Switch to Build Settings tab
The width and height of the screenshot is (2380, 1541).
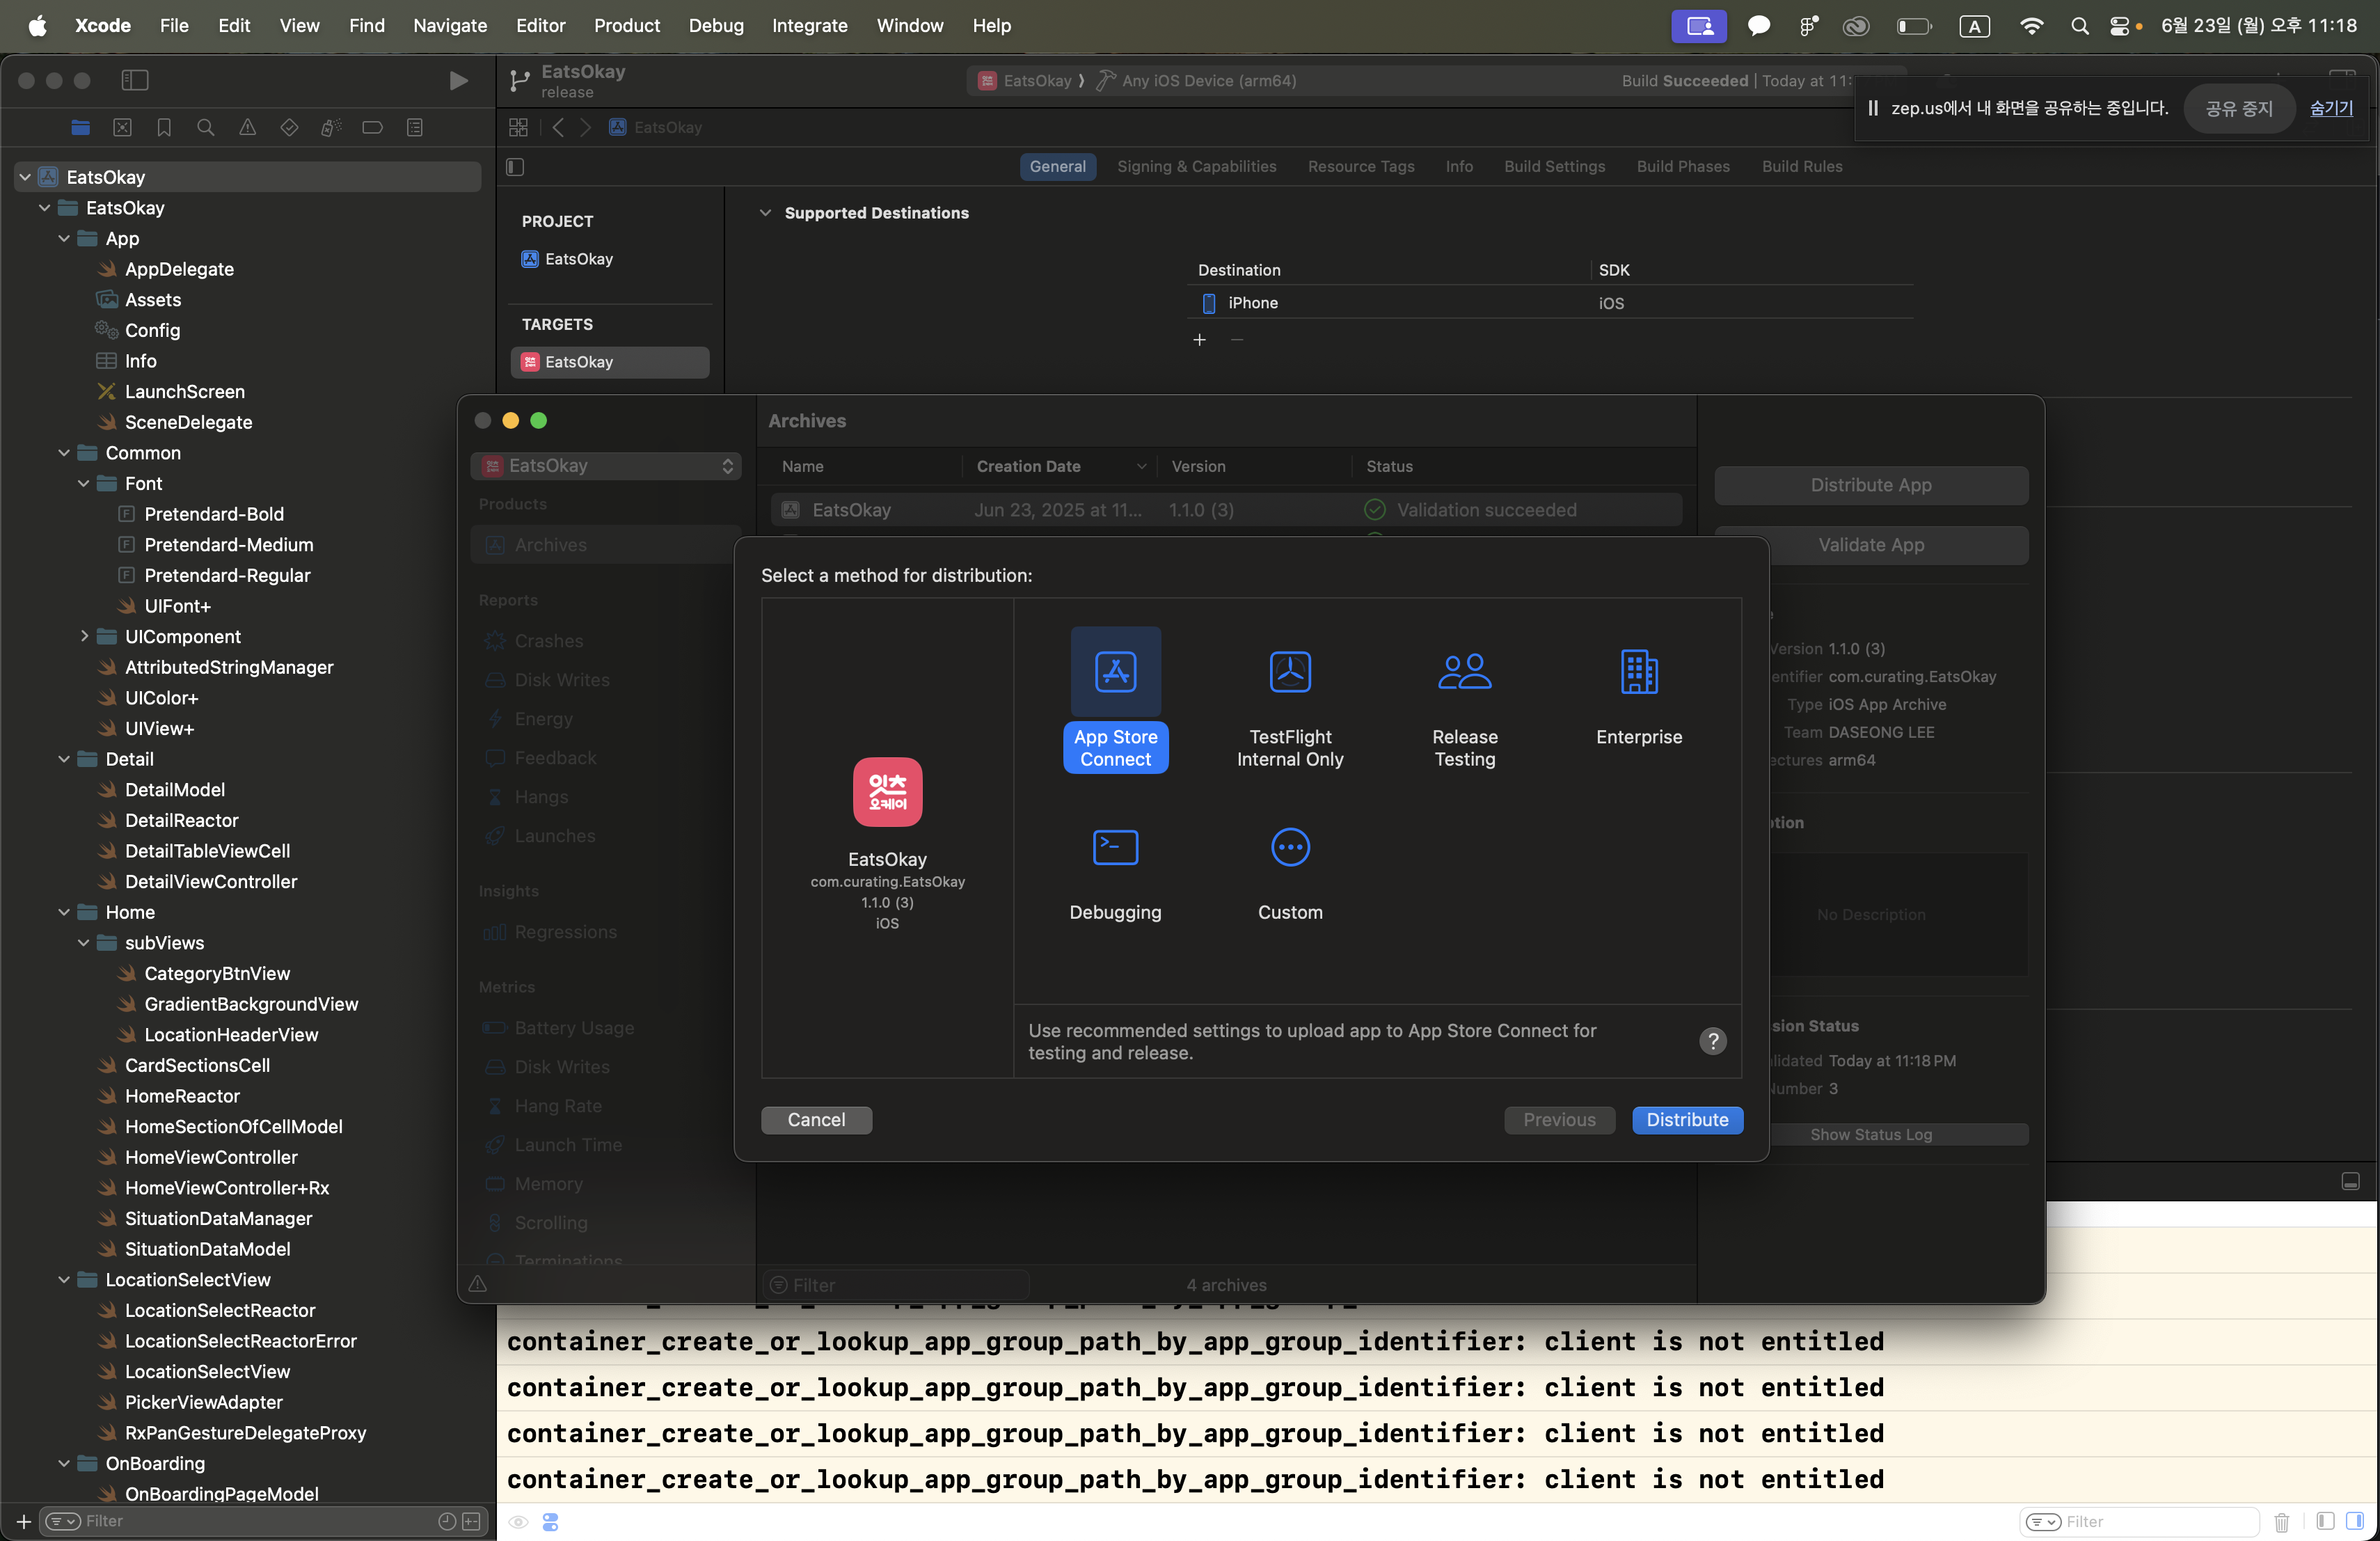tap(1554, 167)
